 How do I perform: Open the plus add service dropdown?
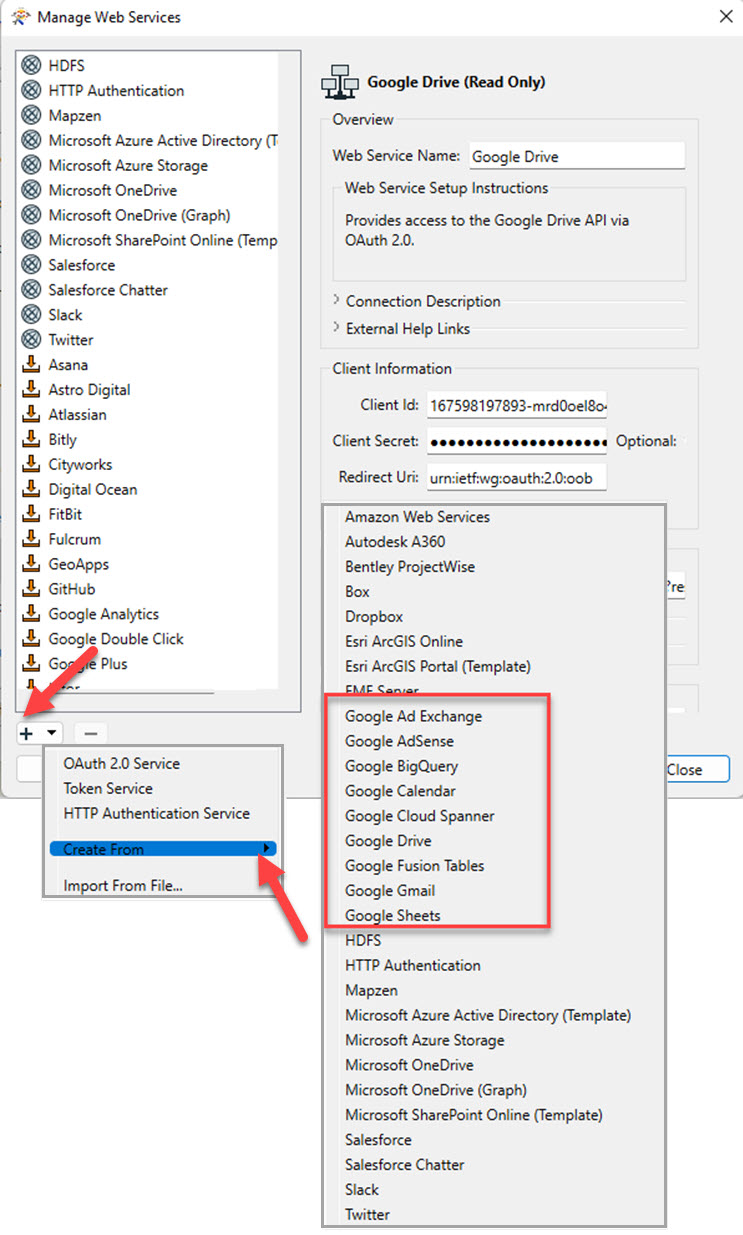click(41, 733)
